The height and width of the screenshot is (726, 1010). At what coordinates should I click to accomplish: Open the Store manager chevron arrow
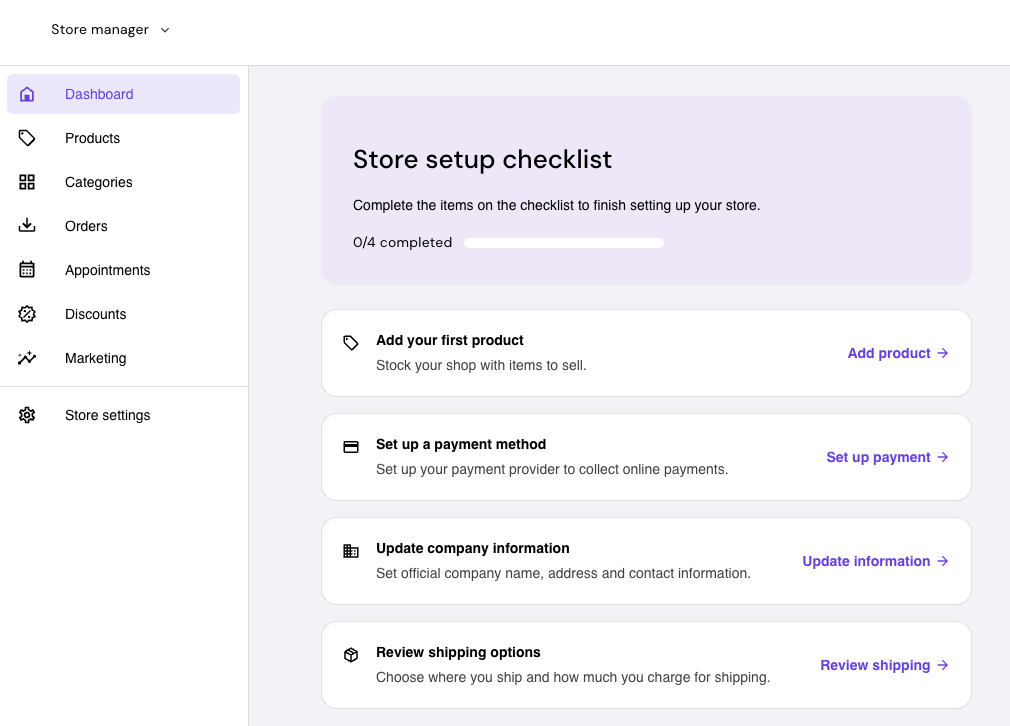point(164,29)
